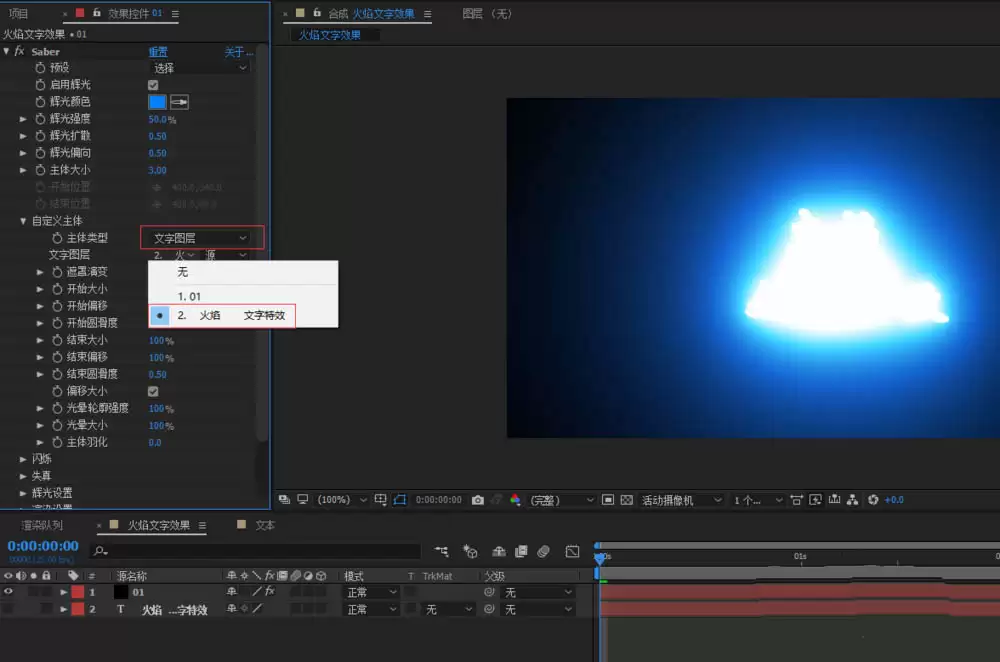
Task: Open the 预设 选择 dropdown
Action: [200, 68]
